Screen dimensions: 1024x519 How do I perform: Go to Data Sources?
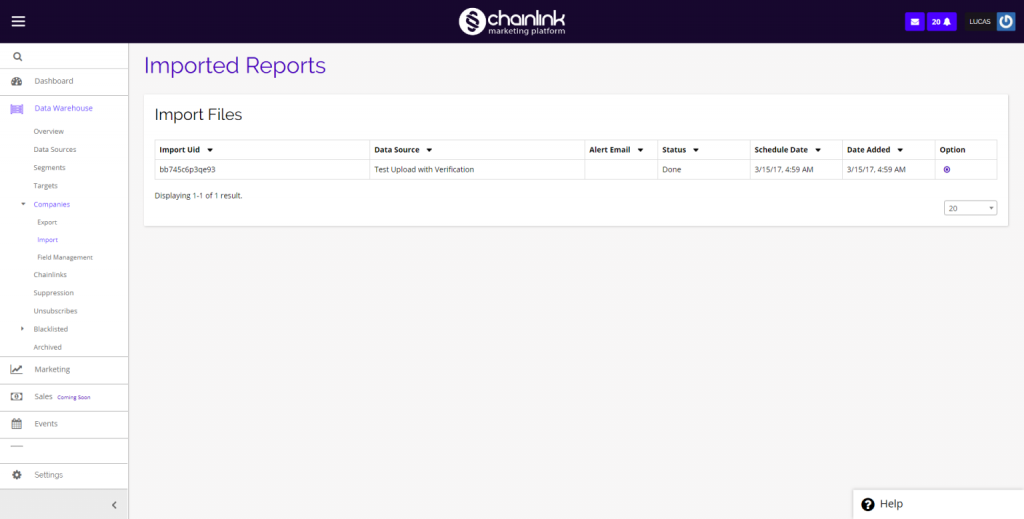pos(55,149)
